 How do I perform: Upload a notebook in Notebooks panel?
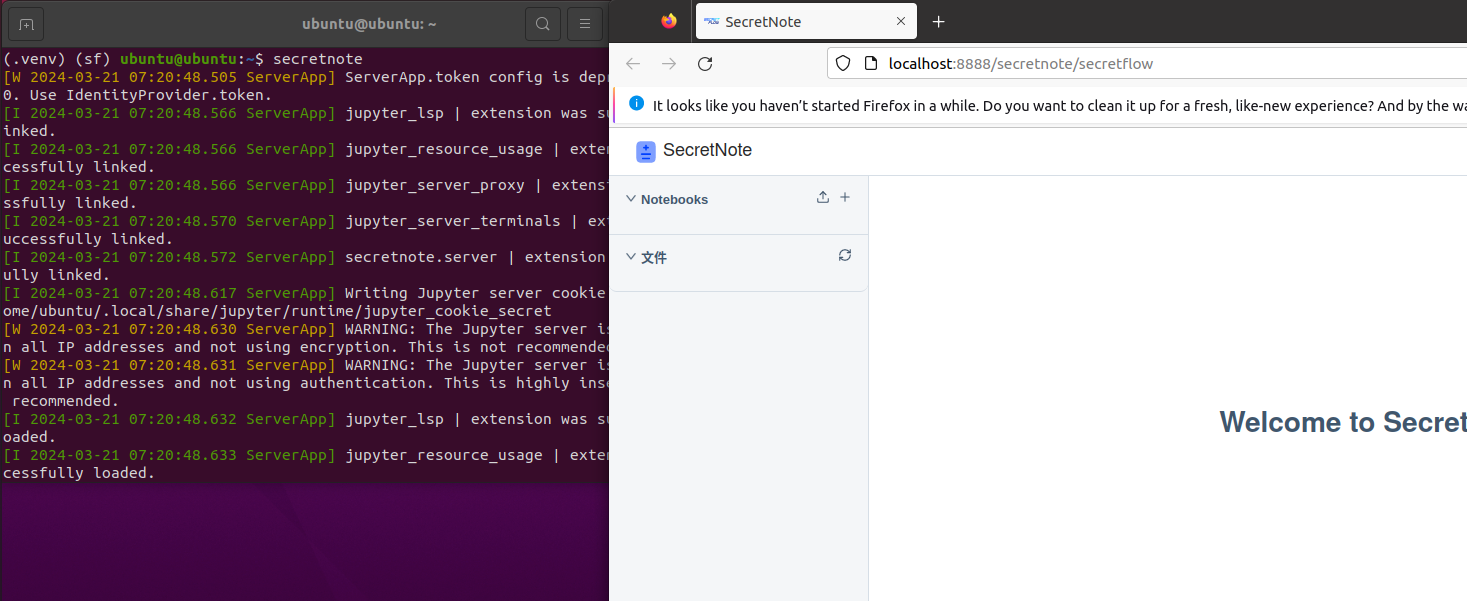[x=823, y=198]
